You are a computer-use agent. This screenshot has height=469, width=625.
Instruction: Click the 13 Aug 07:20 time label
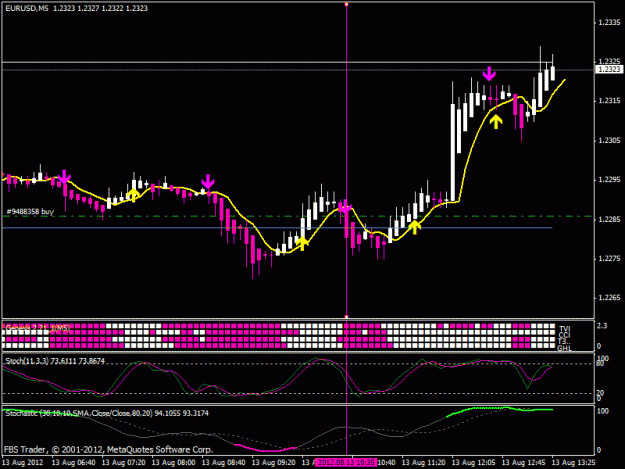(124, 462)
